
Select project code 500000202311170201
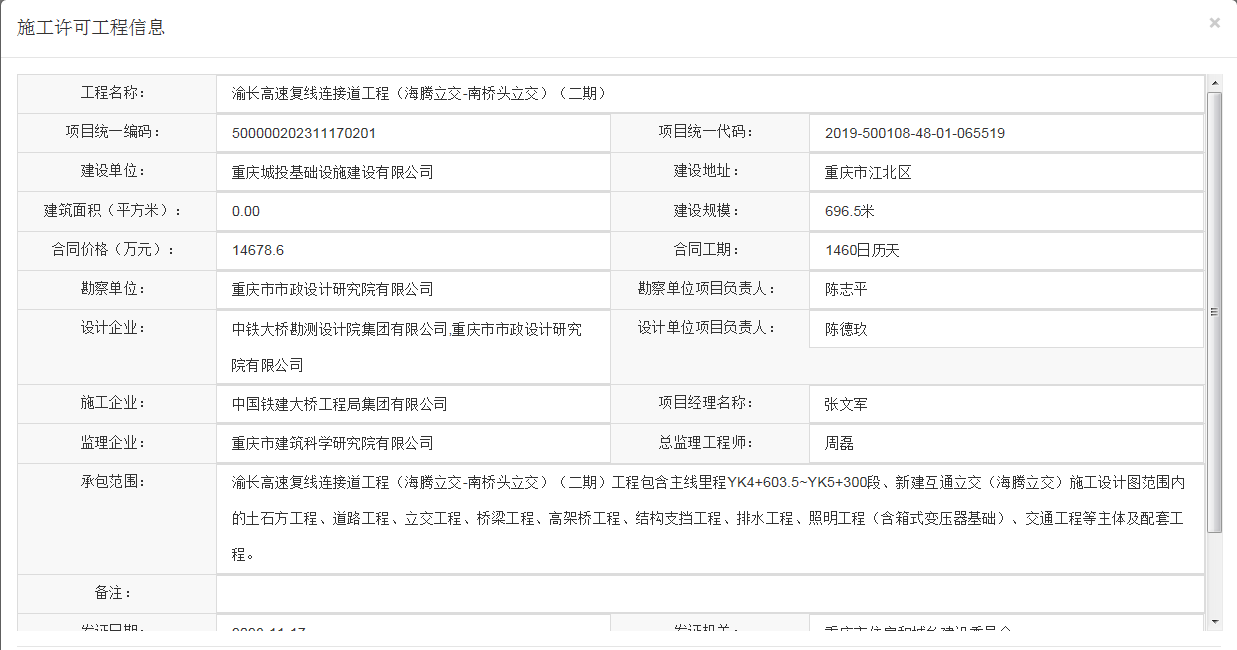pos(304,133)
